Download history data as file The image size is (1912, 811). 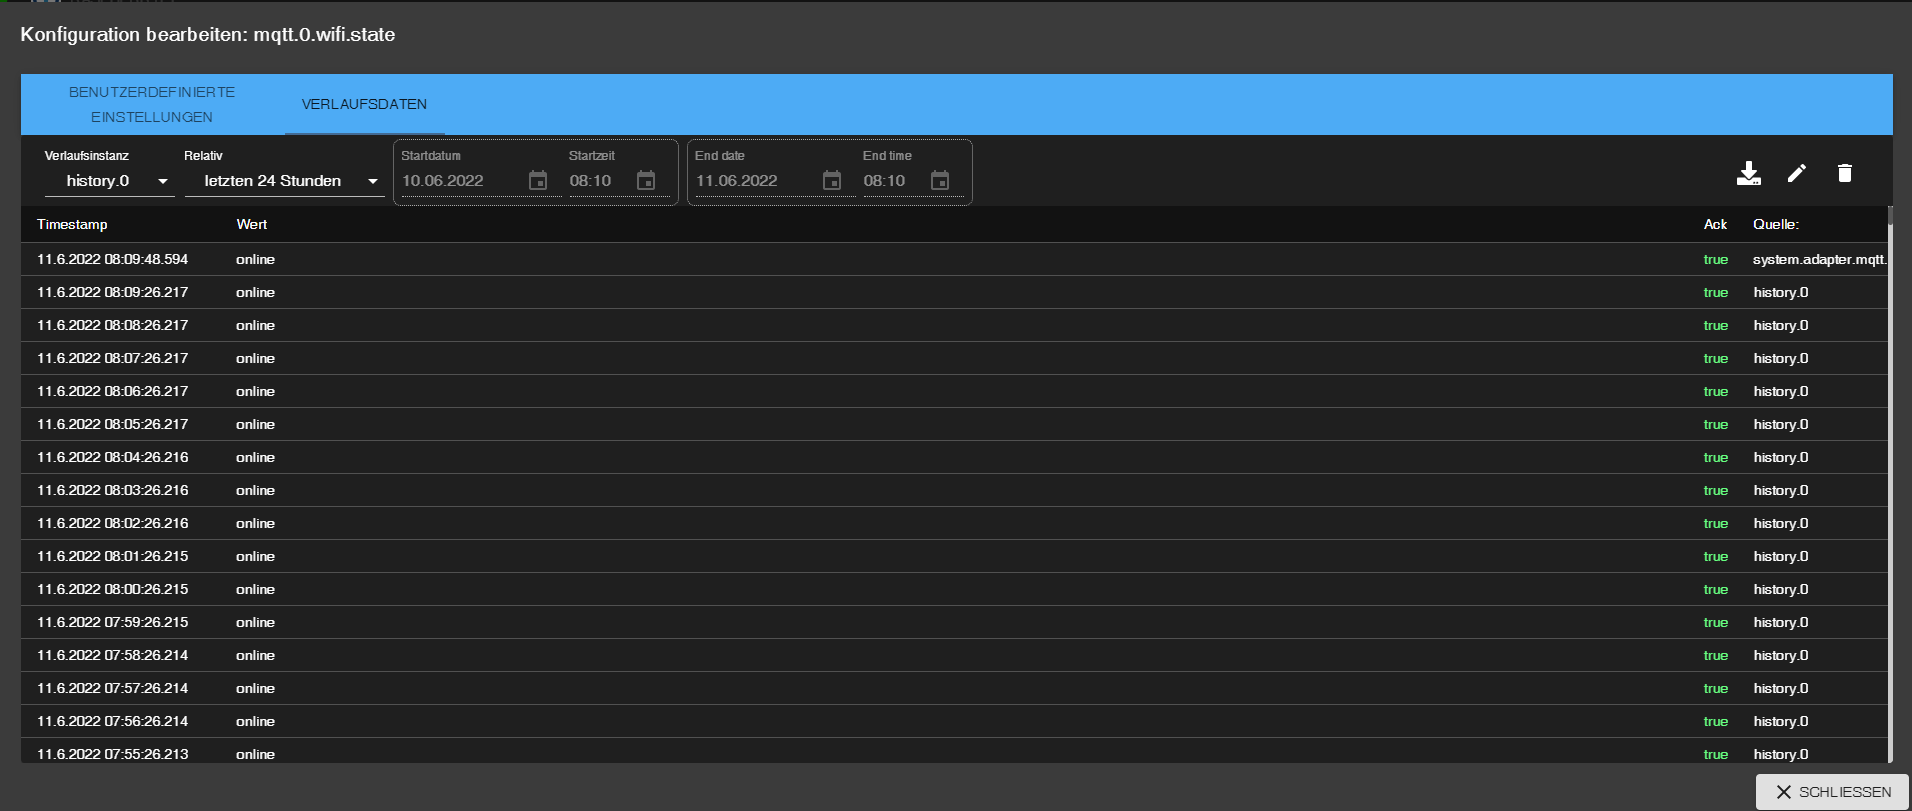point(1748,173)
